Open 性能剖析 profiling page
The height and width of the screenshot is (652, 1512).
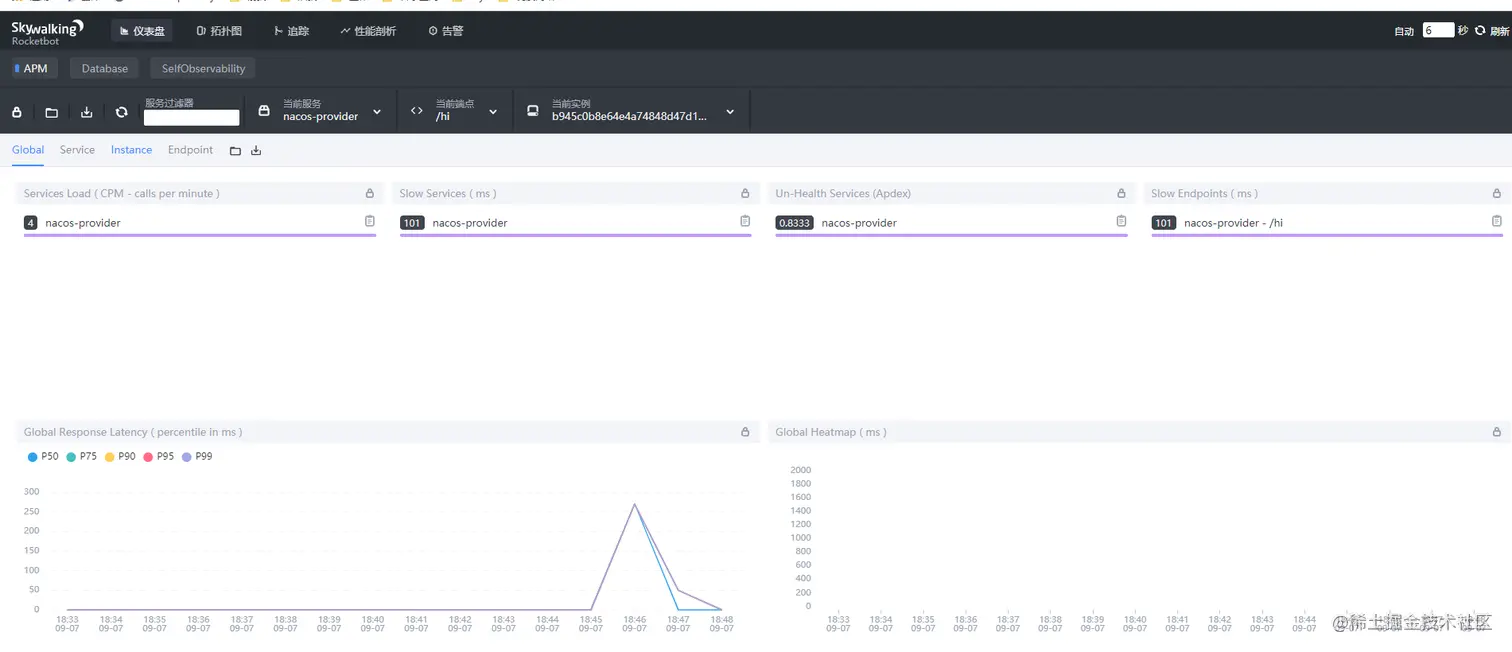point(368,31)
